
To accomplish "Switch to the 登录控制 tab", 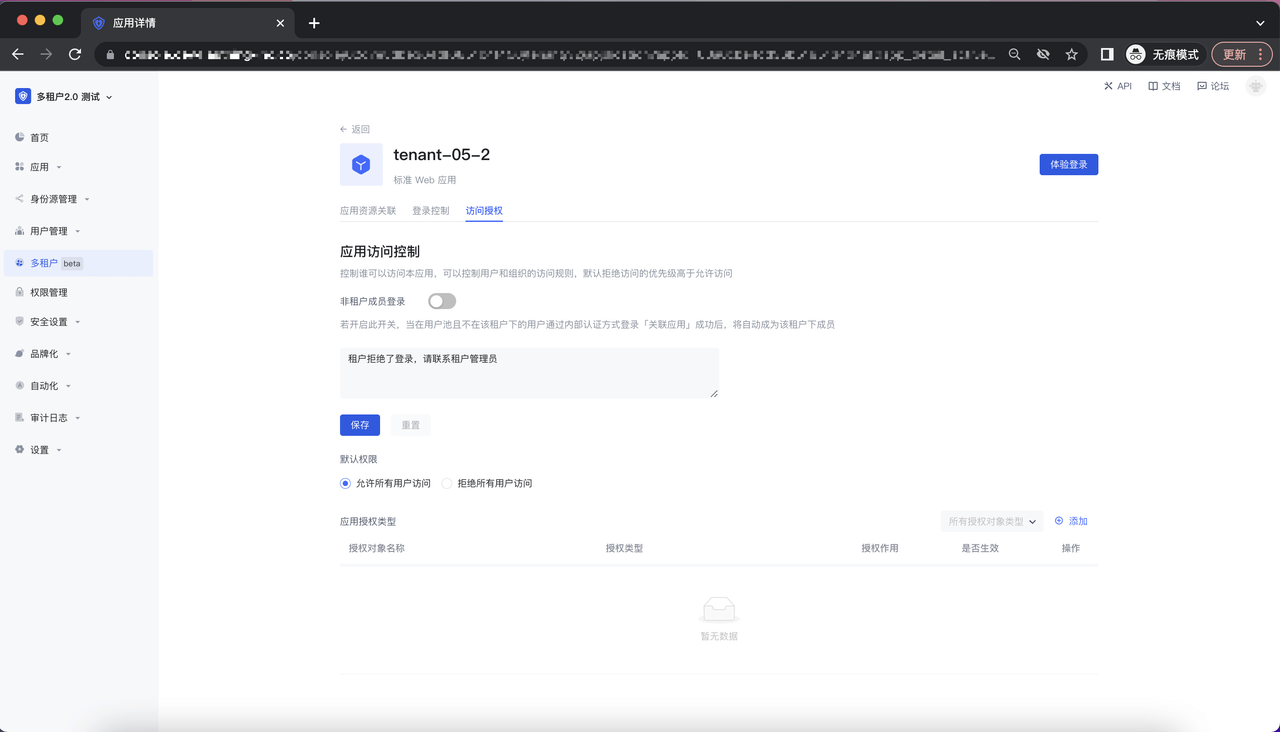I will click(430, 211).
